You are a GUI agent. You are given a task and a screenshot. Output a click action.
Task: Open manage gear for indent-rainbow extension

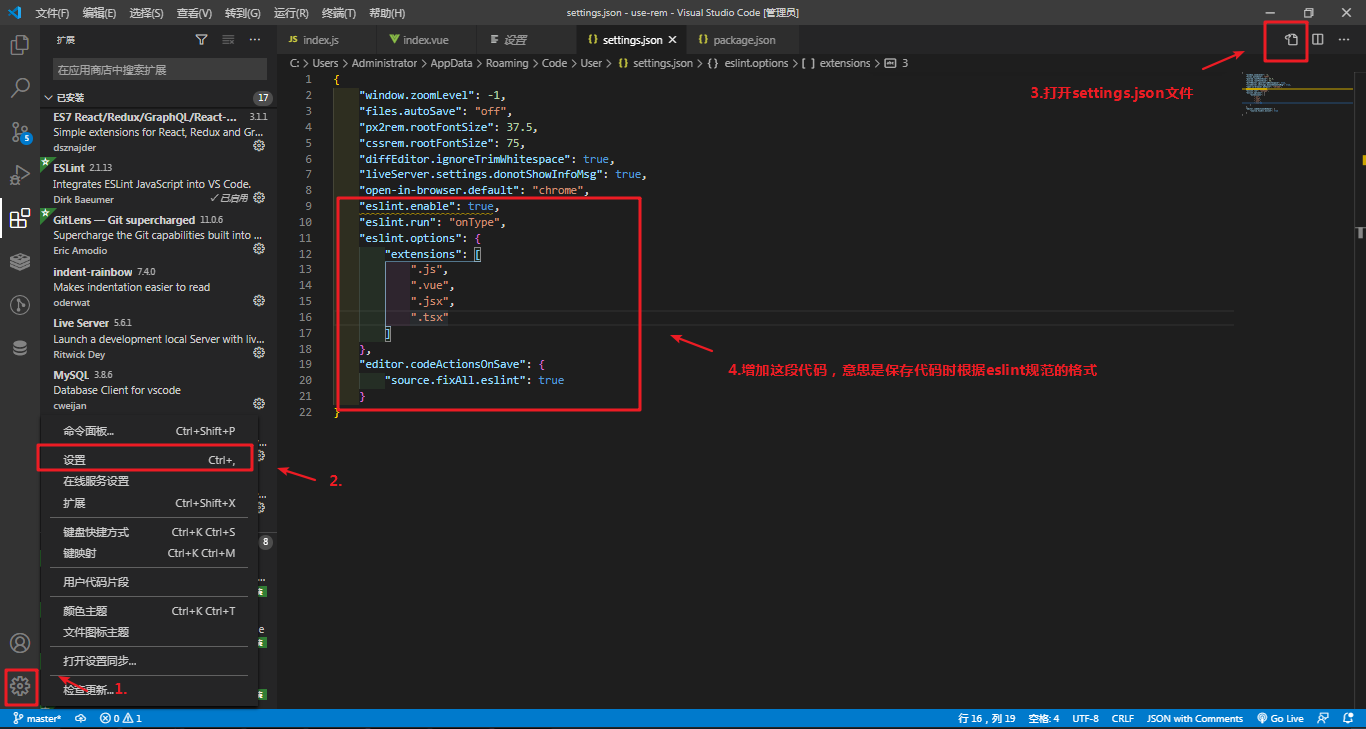pos(259,301)
